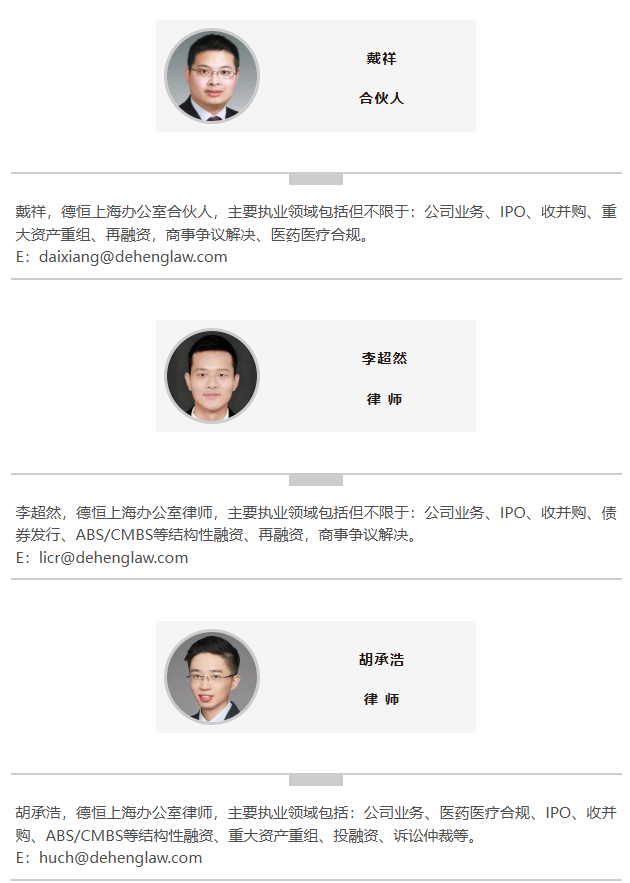Click the name heading 李超然
630x883 pixels.
tap(384, 358)
